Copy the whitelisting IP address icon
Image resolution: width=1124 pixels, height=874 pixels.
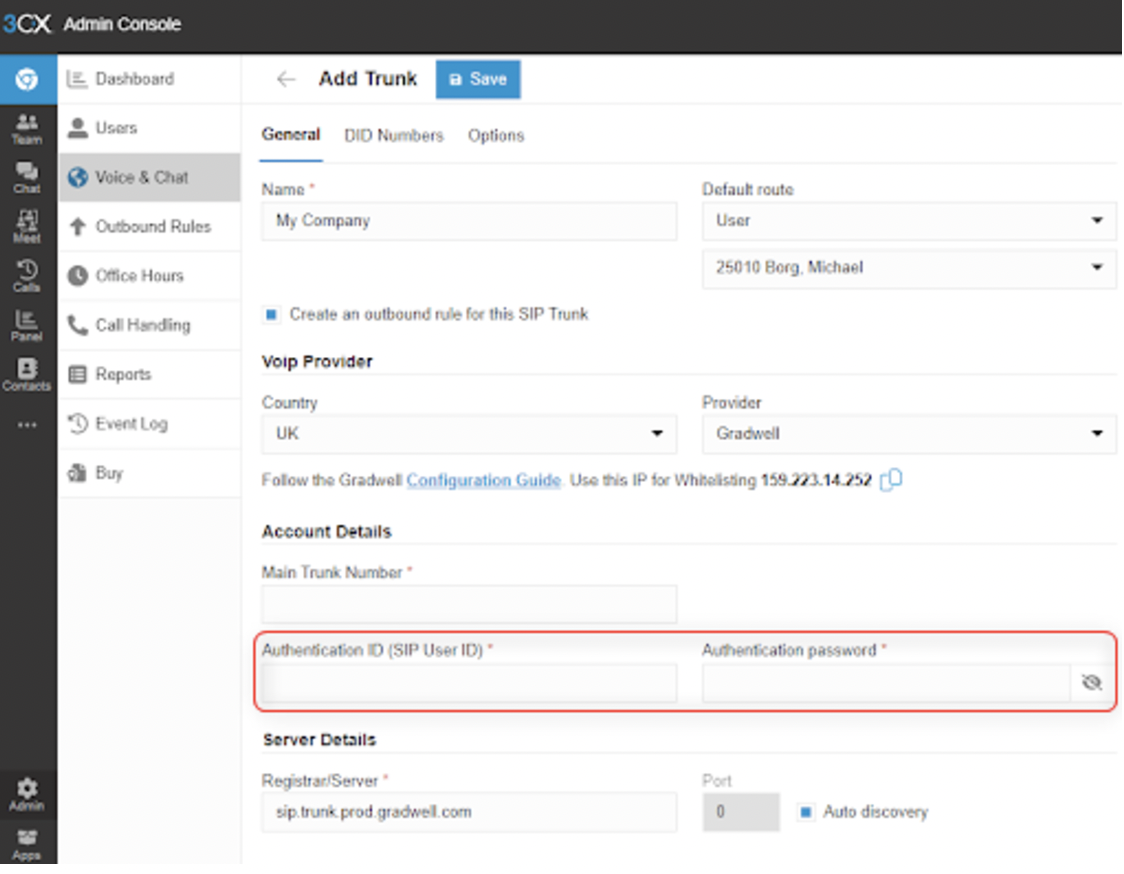pyautogui.click(x=891, y=480)
